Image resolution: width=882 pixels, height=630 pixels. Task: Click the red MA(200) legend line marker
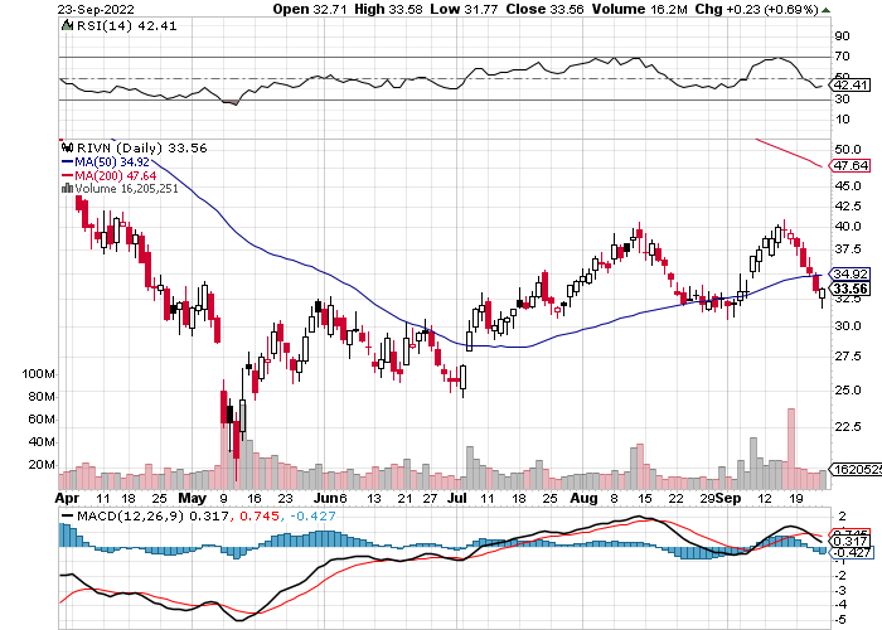[x=66, y=174]
